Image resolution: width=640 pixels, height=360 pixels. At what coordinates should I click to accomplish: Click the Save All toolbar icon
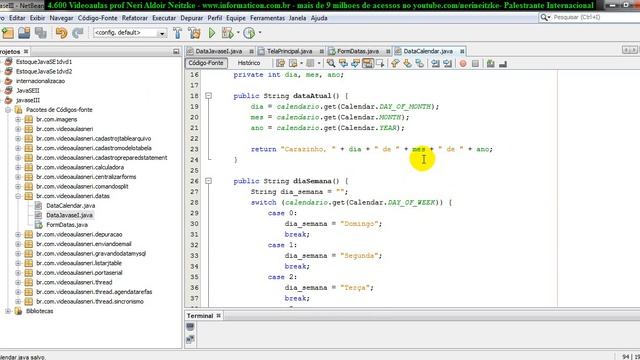[x=40, y=33]
